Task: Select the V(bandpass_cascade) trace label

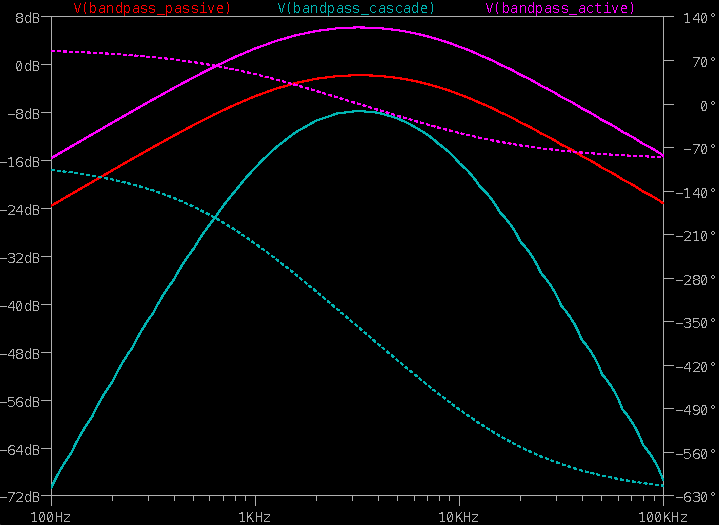Action: pos(356,8)
